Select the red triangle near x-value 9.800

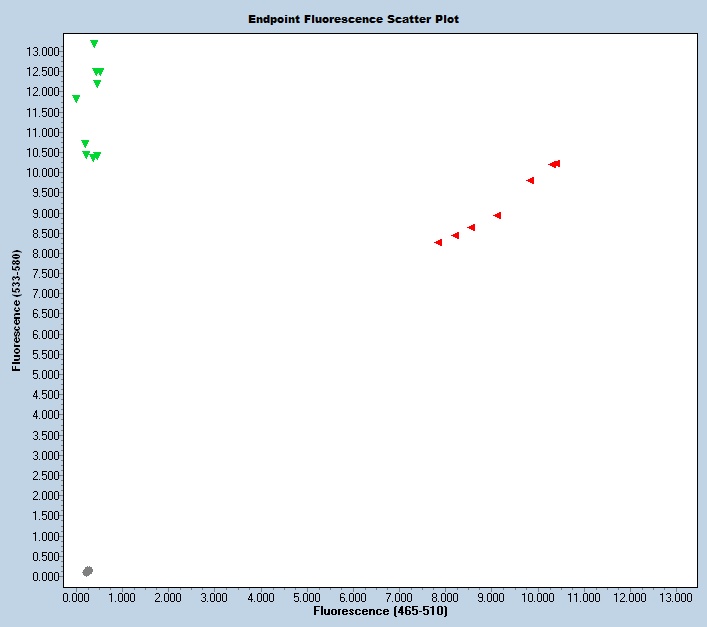[530, 180]
